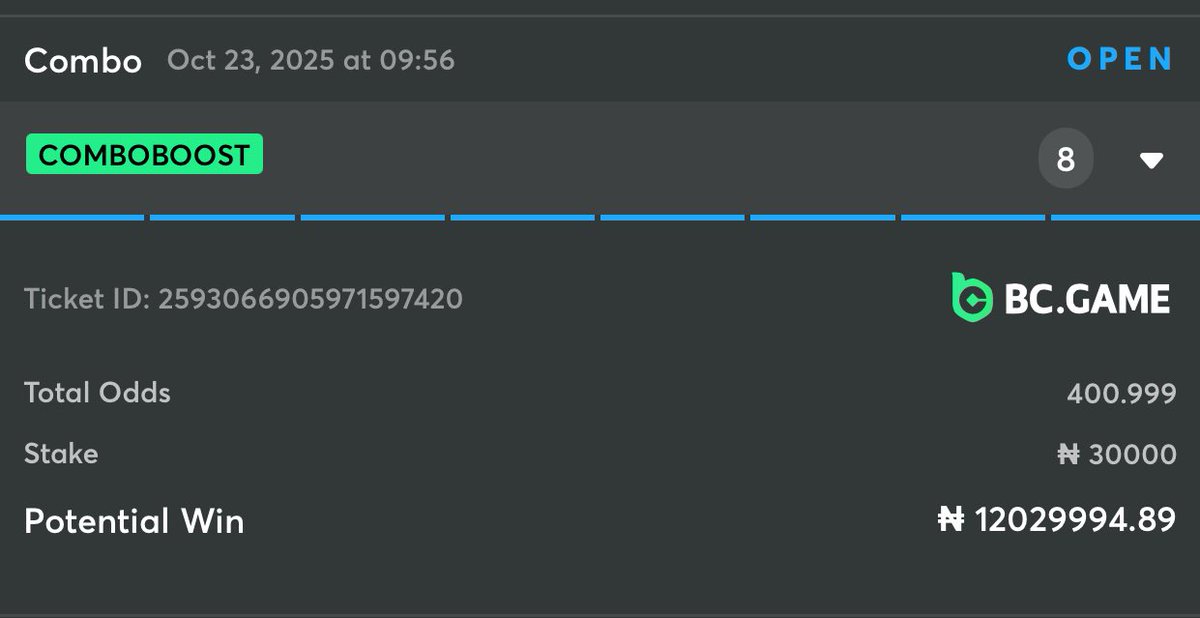Click the 30000 stake amount
Screen dimensions: 1200x618
pos(1133,455)
